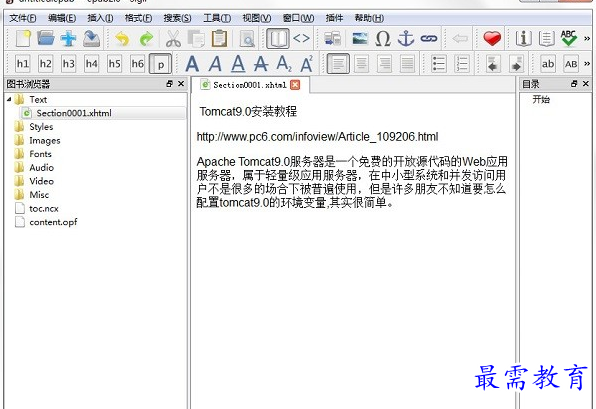Click 开始 entry in the 目录 panel
Viewport: 596px width, 409px height.
point(541,100)
